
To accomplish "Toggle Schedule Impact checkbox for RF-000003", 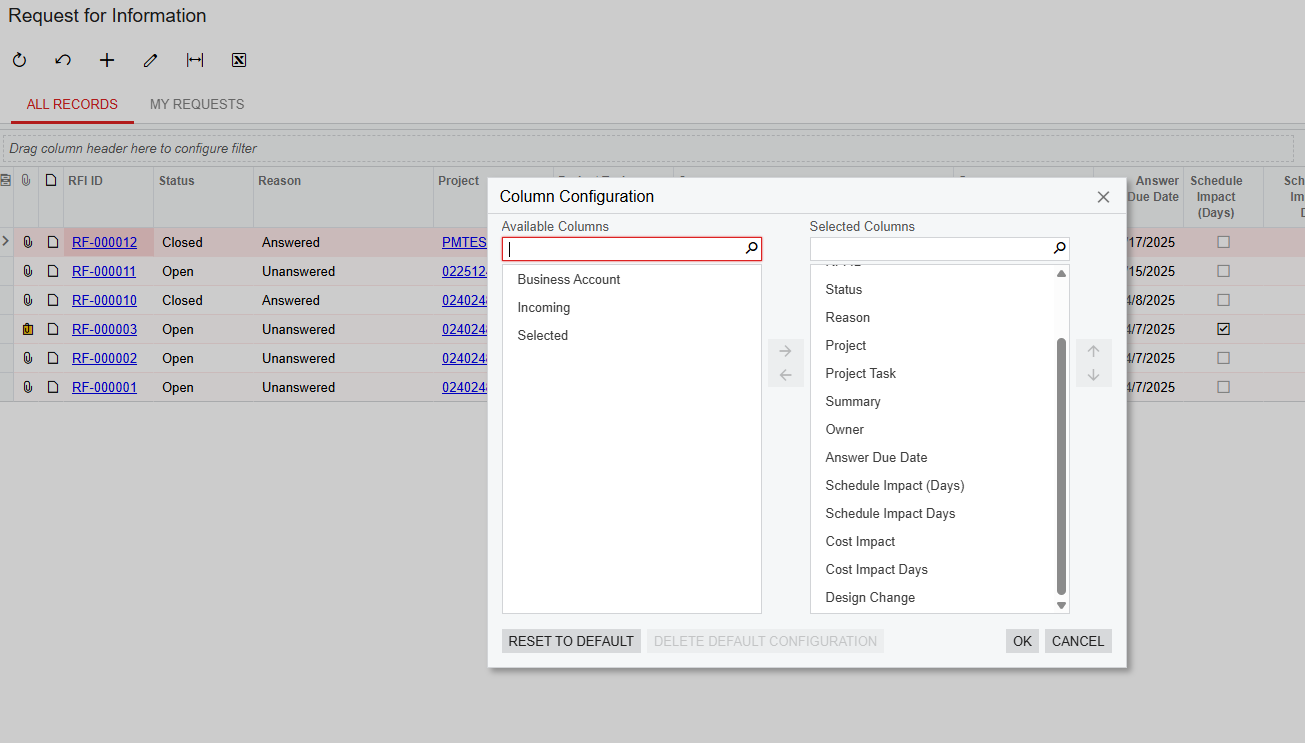I will 1223,329.
